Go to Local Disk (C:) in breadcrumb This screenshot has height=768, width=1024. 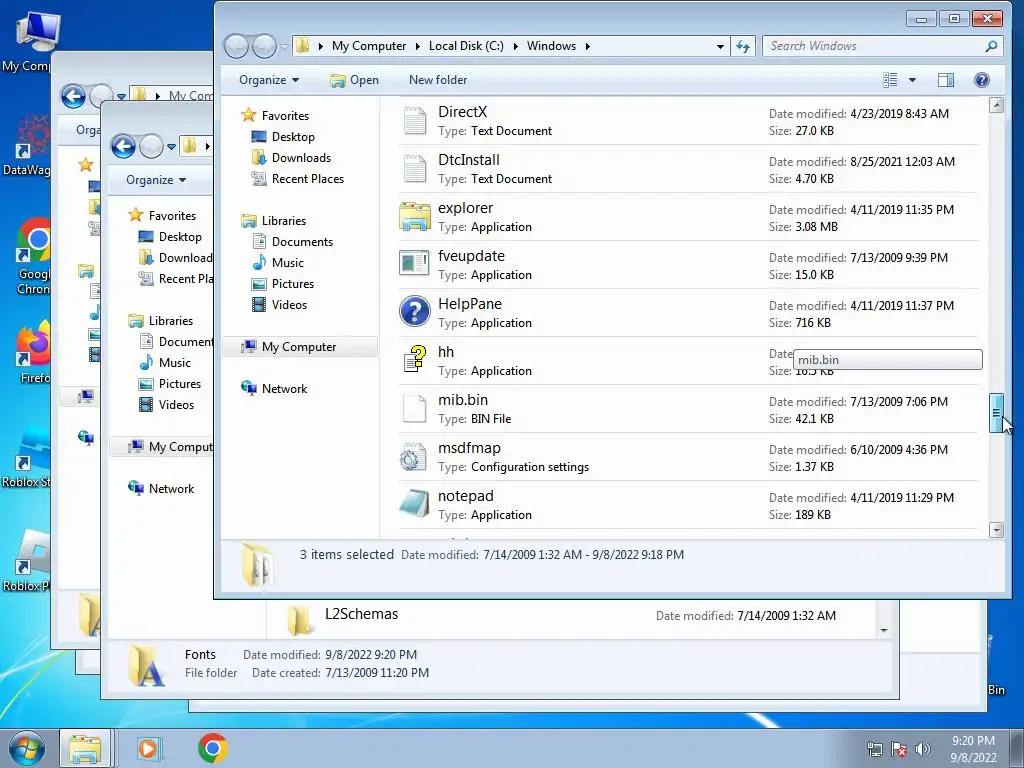coord(466,46)
